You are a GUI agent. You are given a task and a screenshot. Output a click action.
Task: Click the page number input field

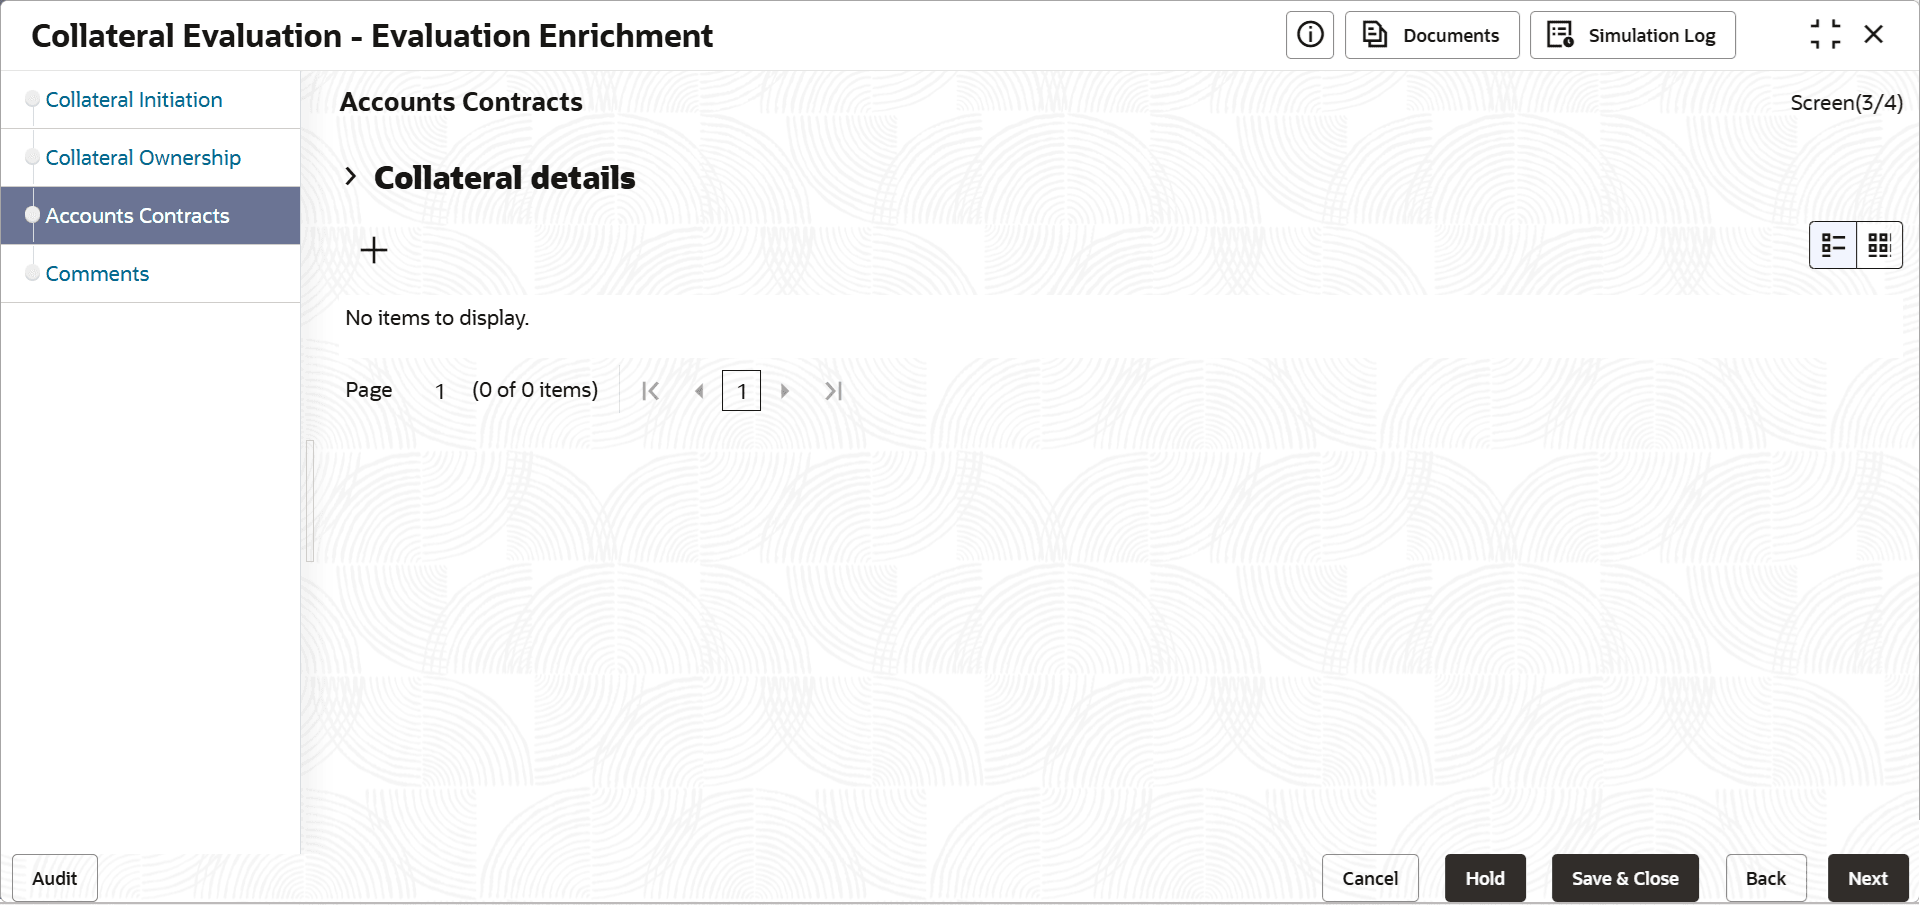[x=741, y=391]
